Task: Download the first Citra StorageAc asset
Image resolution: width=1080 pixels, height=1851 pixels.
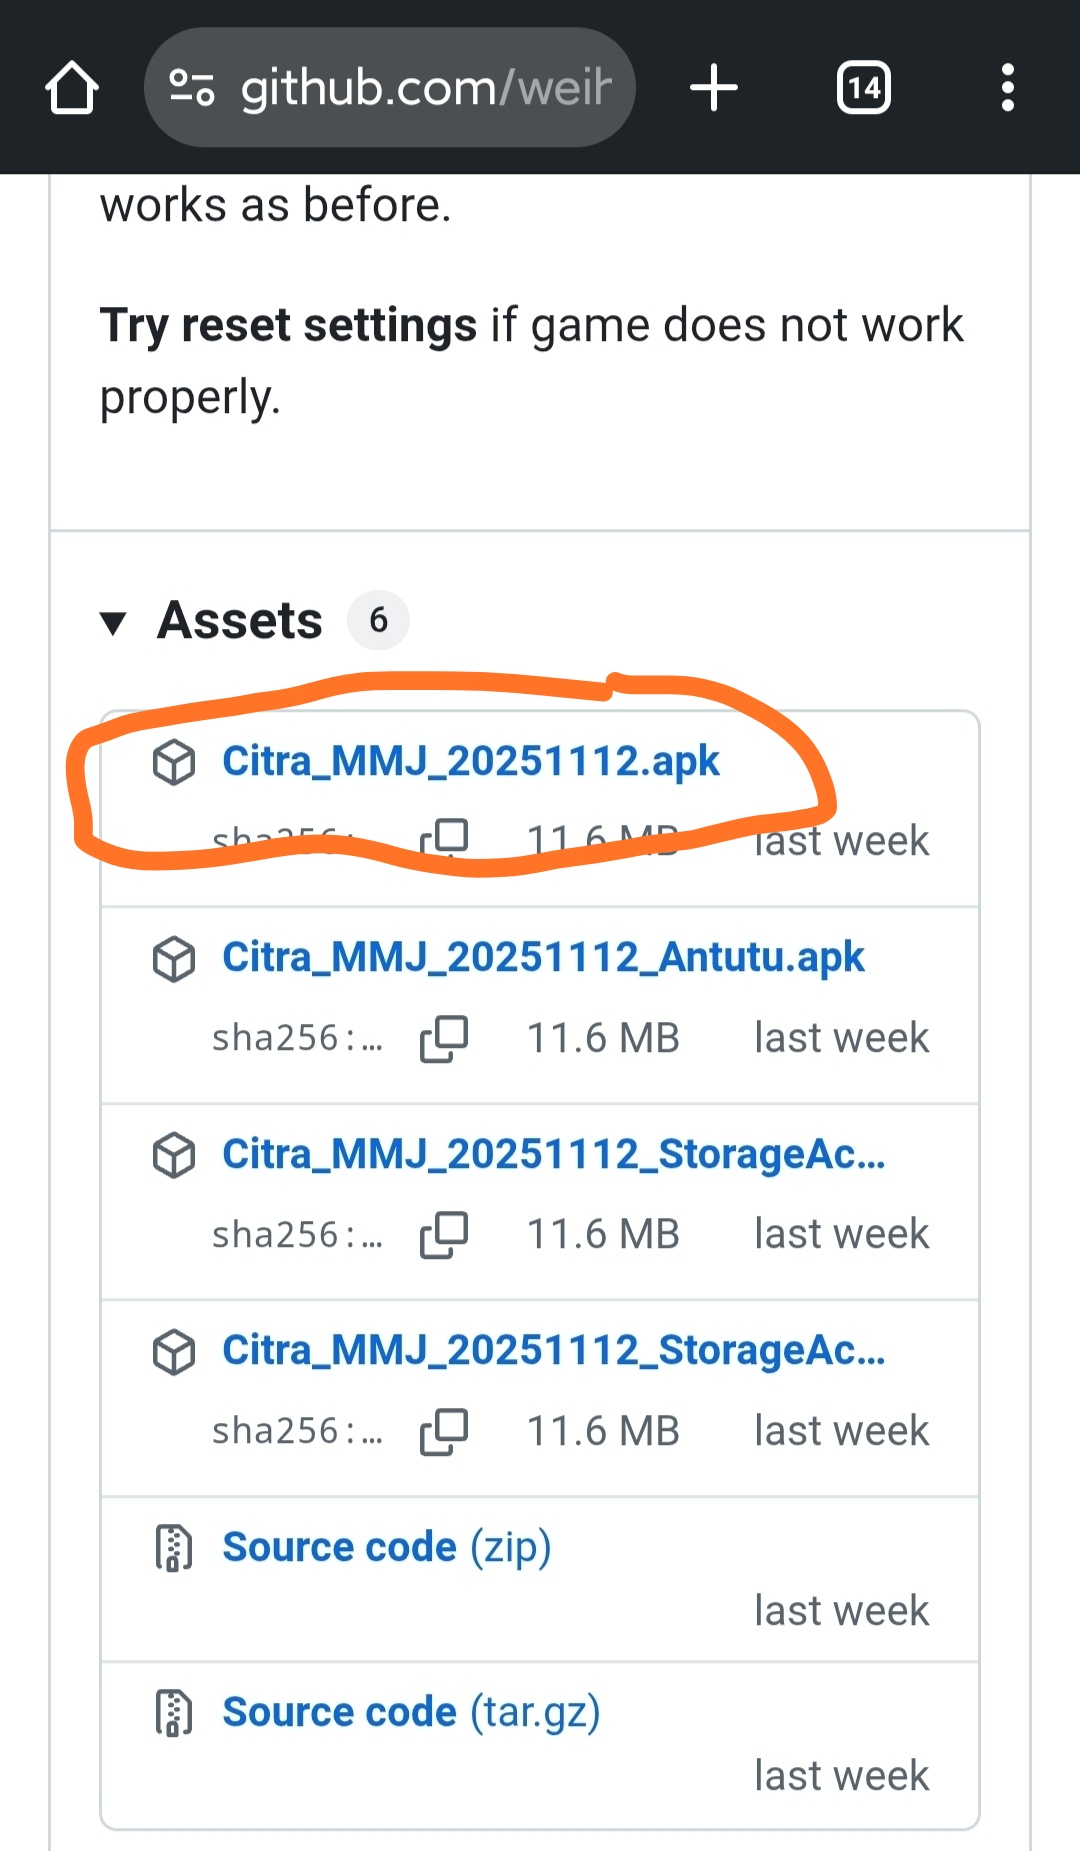Action: click(553, 1154)
